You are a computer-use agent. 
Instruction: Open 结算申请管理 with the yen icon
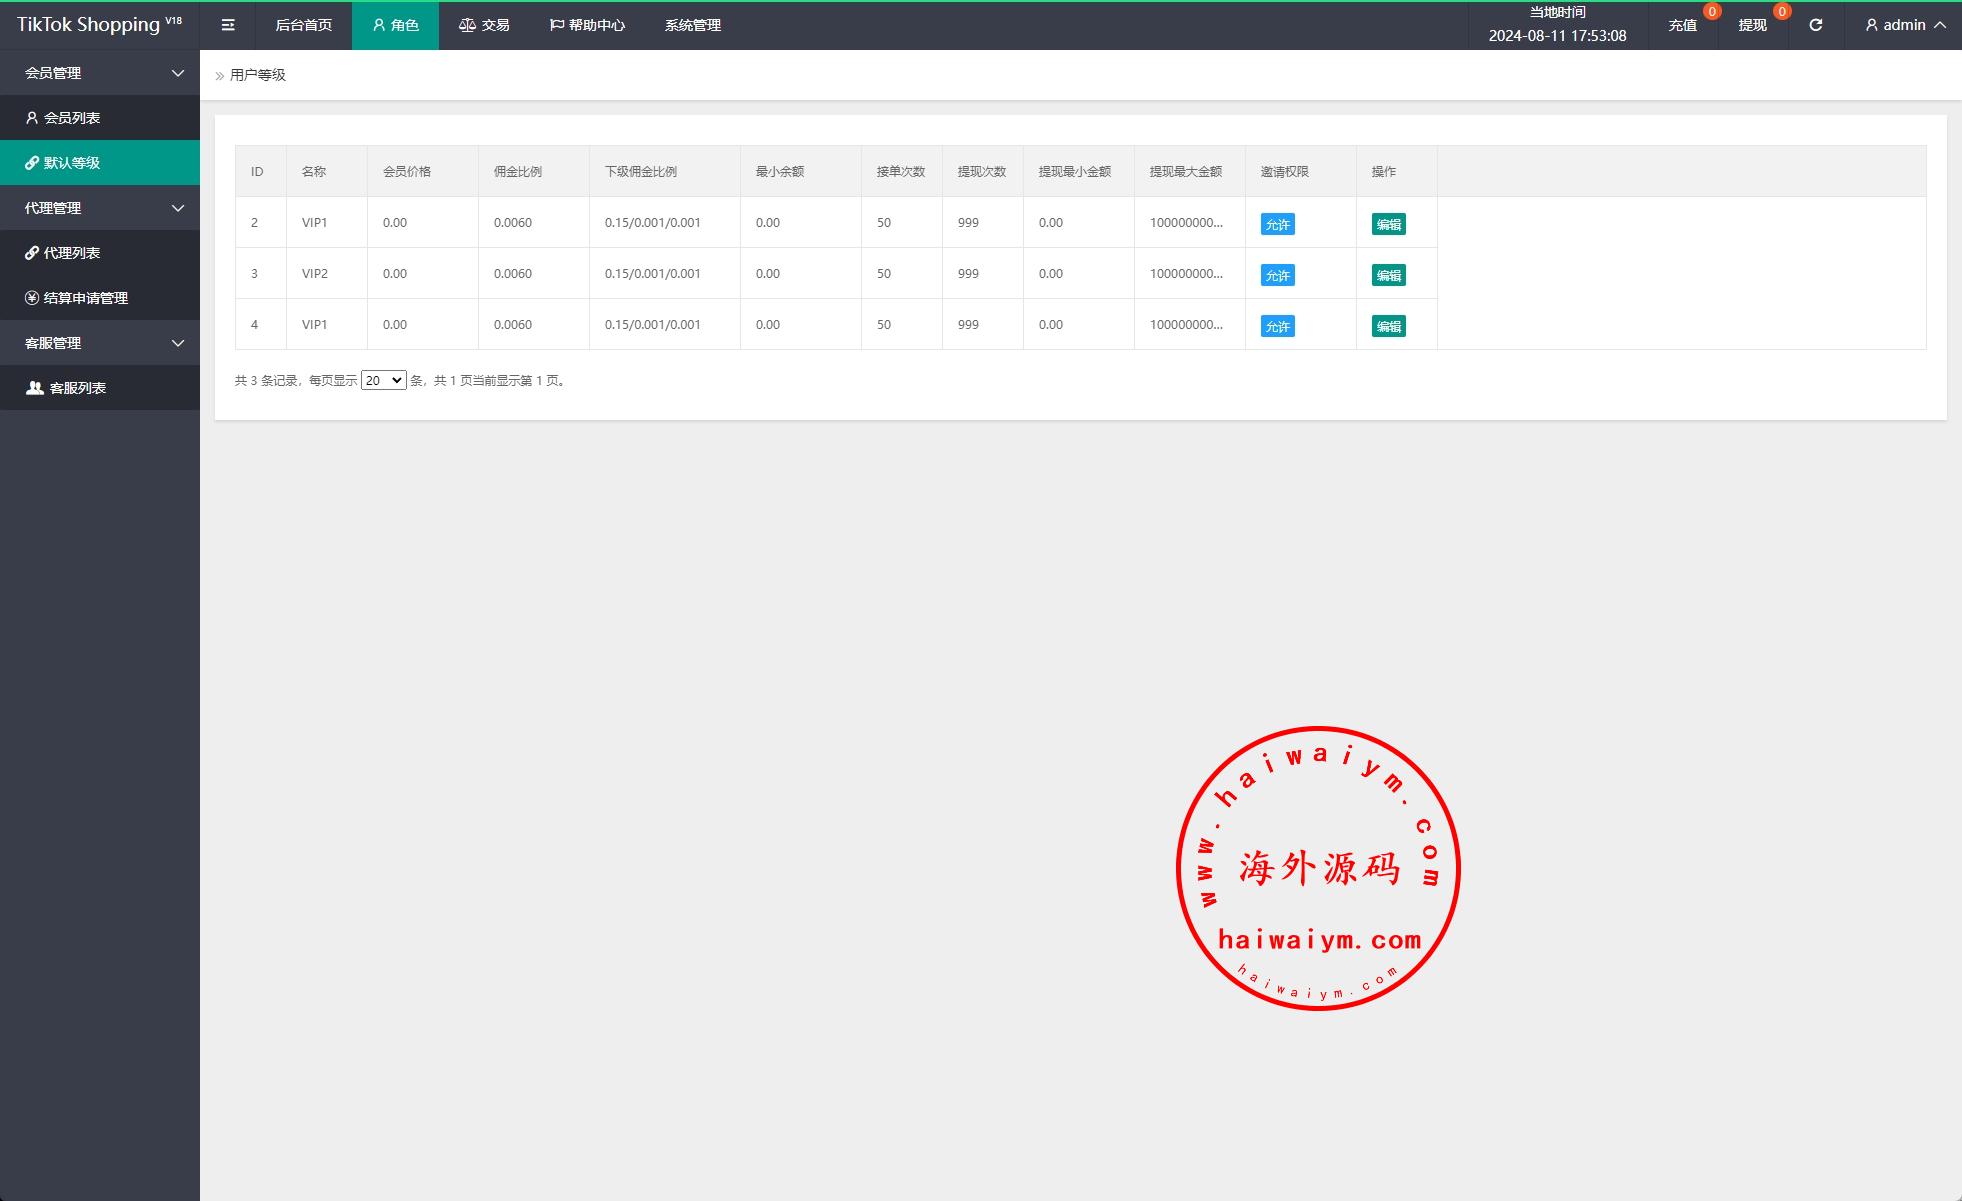(x=77, y=298)
